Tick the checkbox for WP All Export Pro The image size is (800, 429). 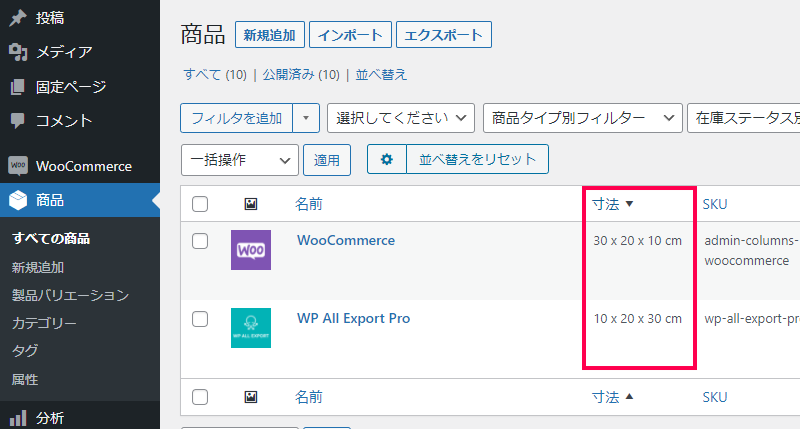[x=200, y=319]
